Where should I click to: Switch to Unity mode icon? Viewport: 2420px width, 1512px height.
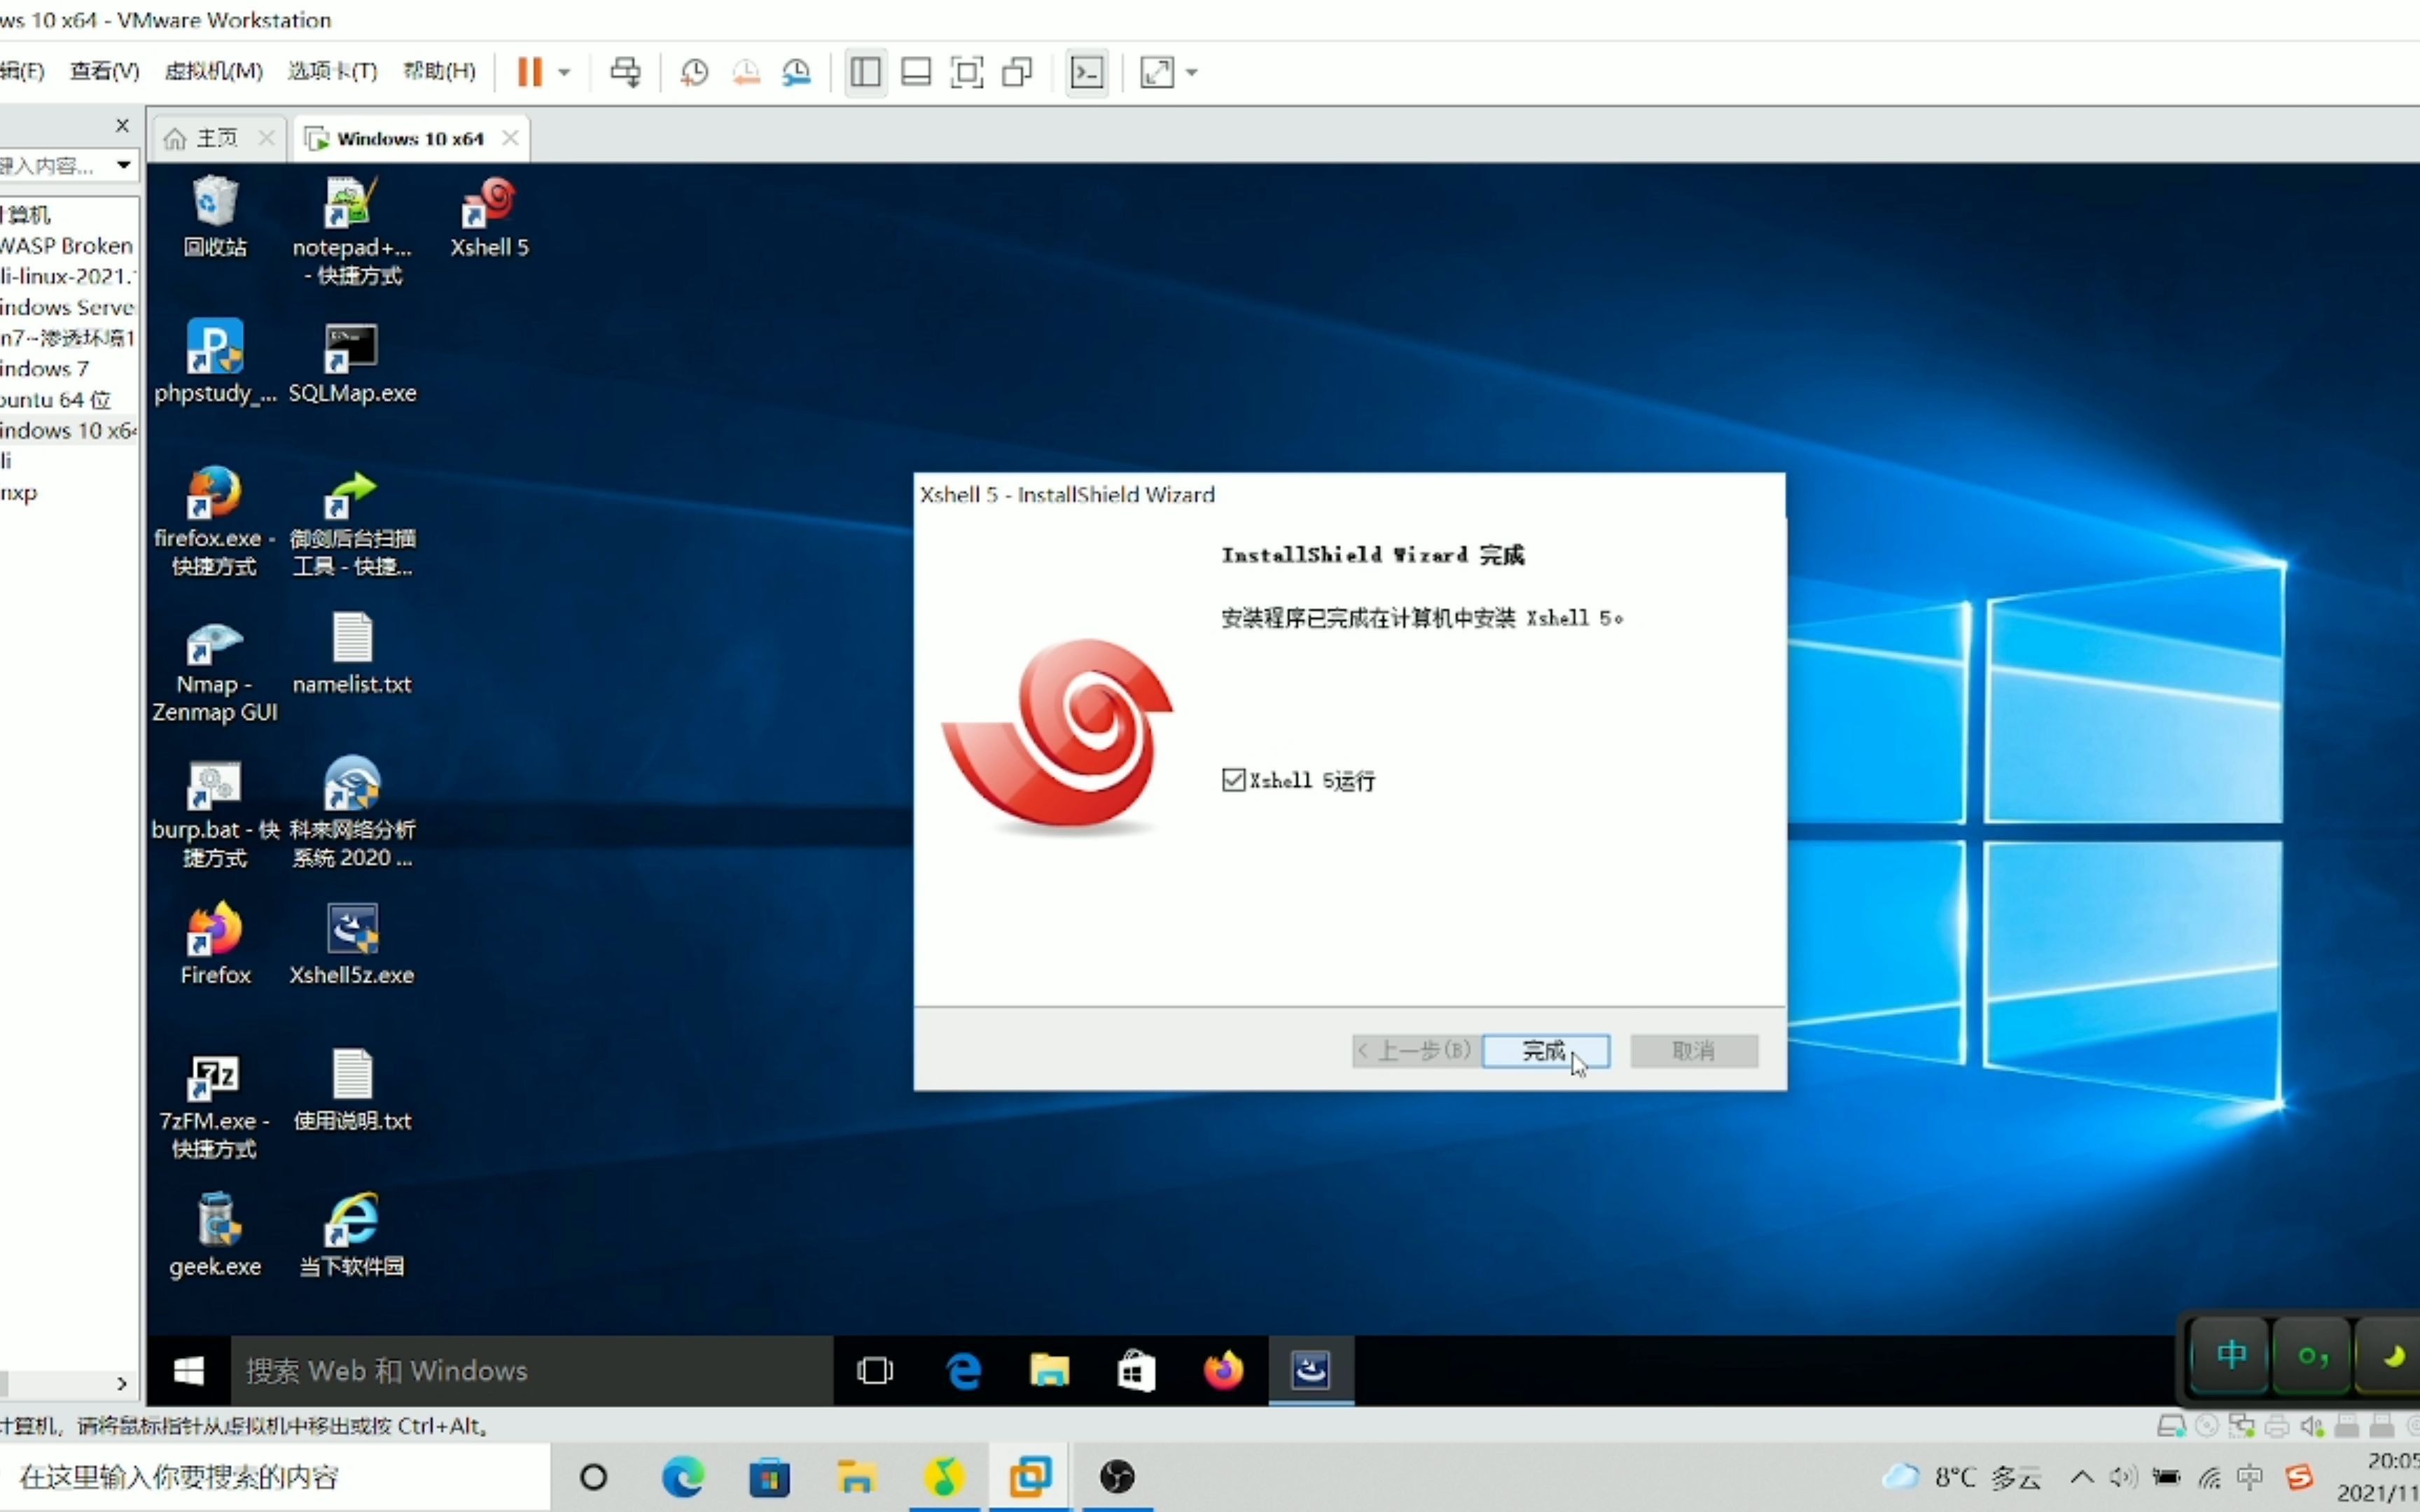point(1018,72)
